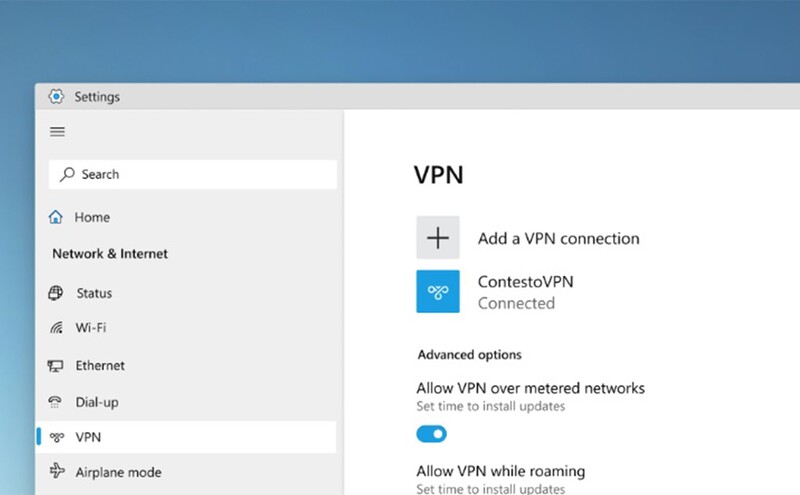Viewport: 800px width, 495px height.
Task: Open the hamburger navigation menu
Action: pyautogui.click(x=57, y=131)
